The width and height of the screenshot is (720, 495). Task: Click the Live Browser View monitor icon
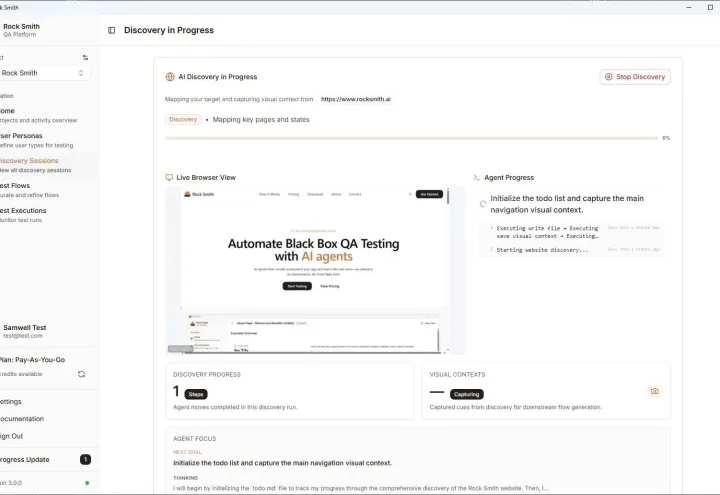(x=169, y=177)
